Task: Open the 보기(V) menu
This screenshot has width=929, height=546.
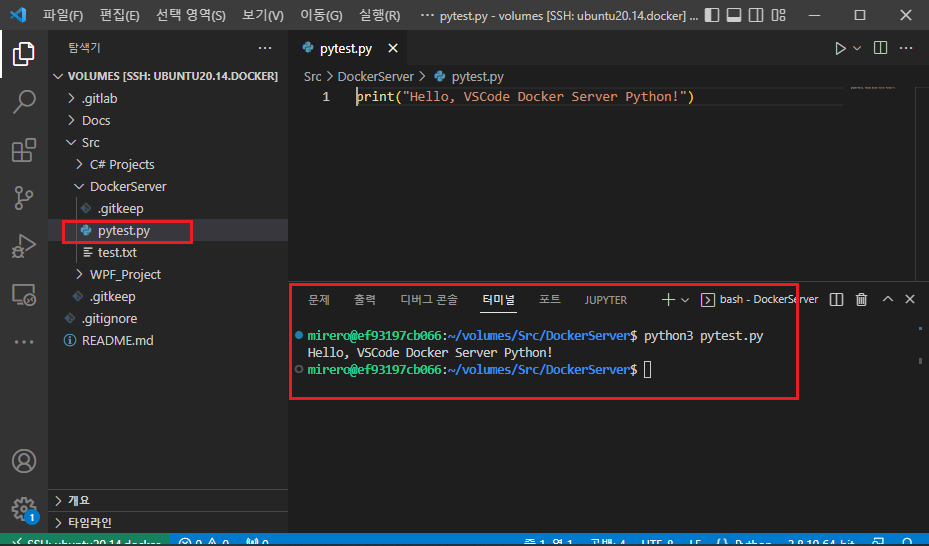Action: (263, 15)
